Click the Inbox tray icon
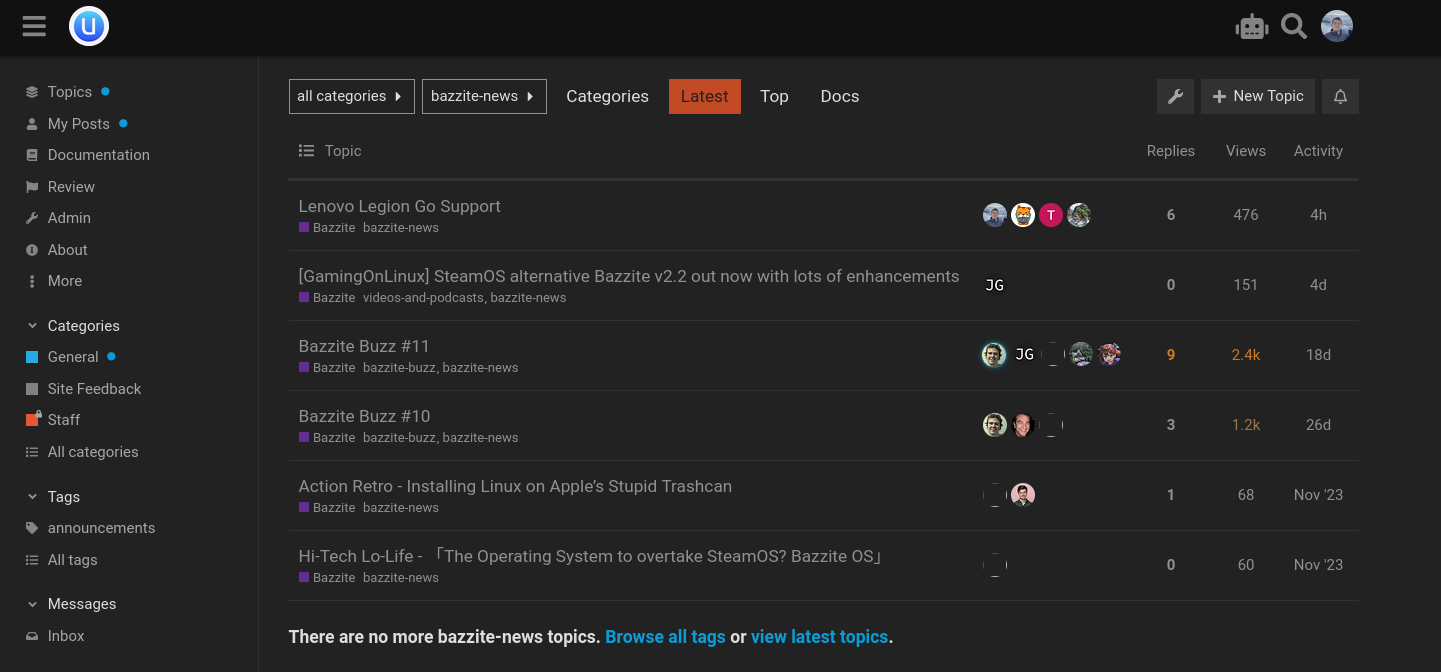 (x=32, y=636)
